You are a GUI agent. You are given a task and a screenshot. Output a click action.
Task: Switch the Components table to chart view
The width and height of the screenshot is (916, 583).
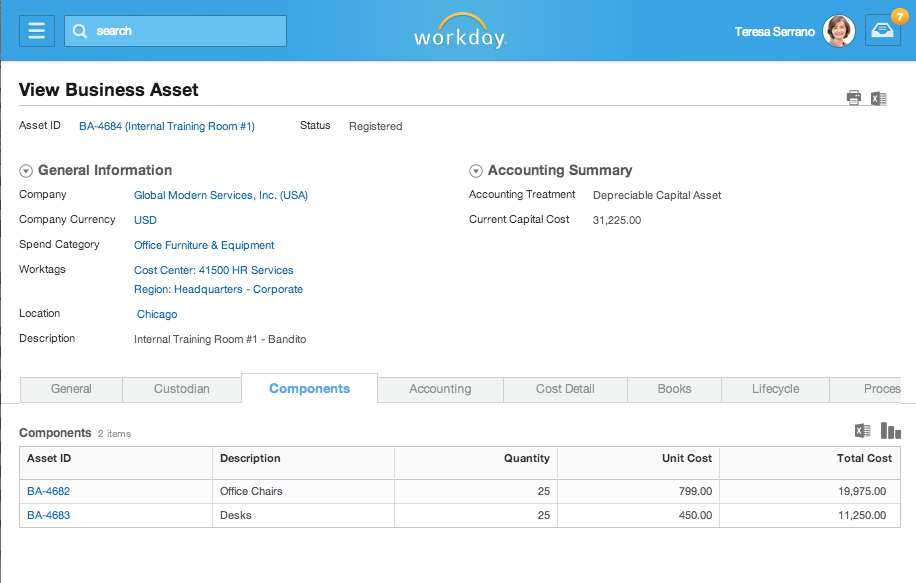(890, 430)
